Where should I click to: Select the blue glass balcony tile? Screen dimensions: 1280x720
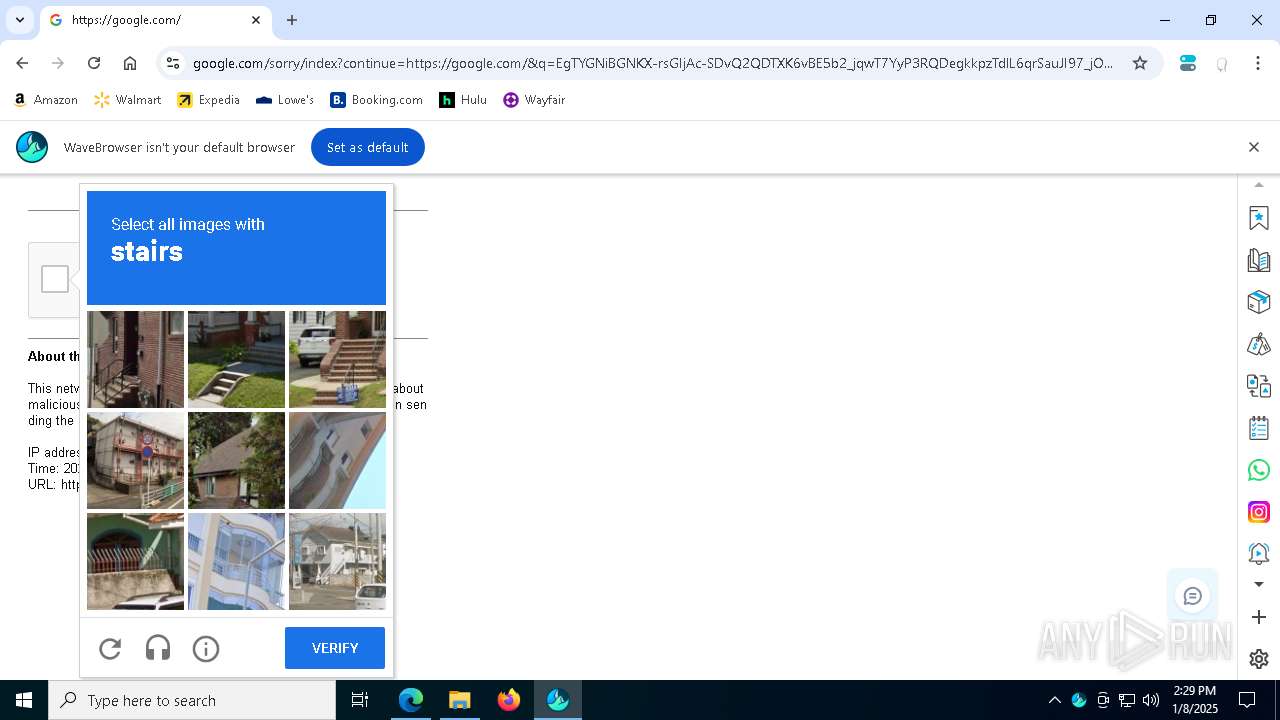236,561
